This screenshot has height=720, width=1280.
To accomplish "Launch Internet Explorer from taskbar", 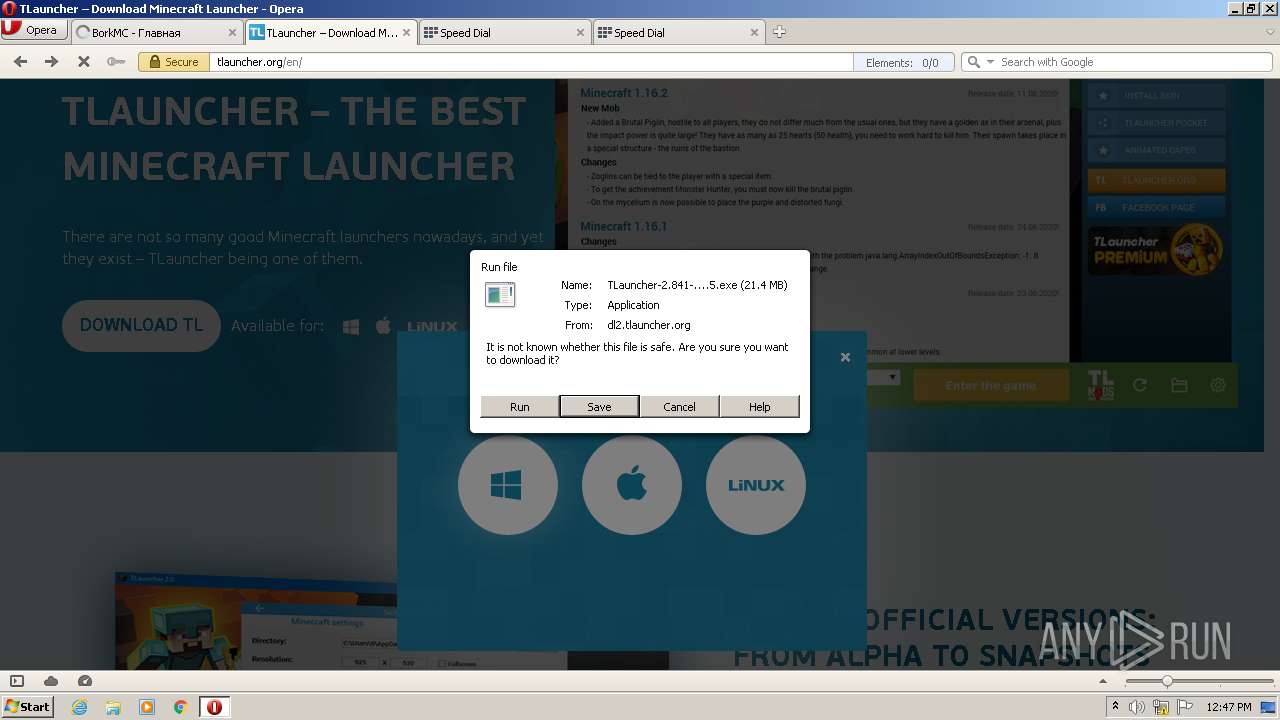I will 79,707.
